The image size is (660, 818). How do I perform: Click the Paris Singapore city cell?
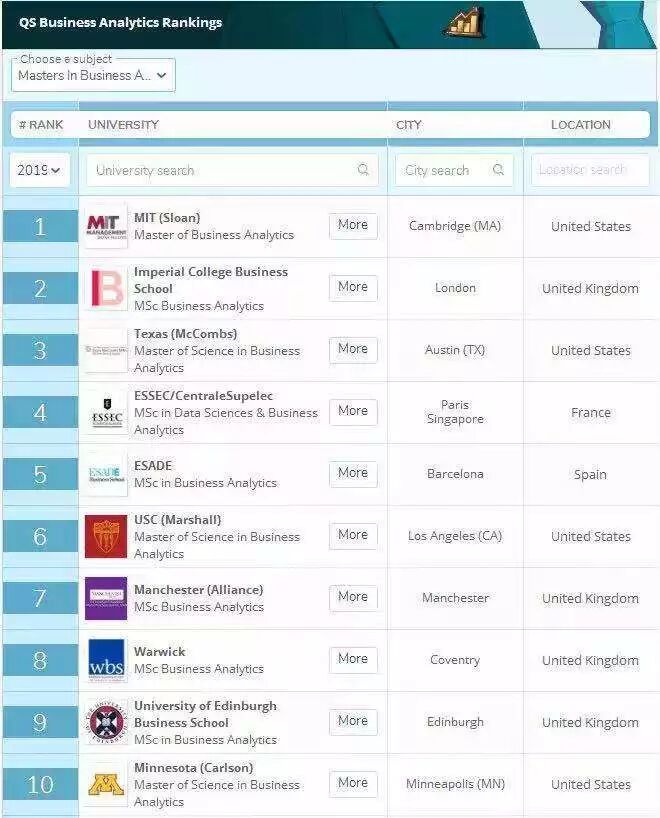[x=455, y=412]
